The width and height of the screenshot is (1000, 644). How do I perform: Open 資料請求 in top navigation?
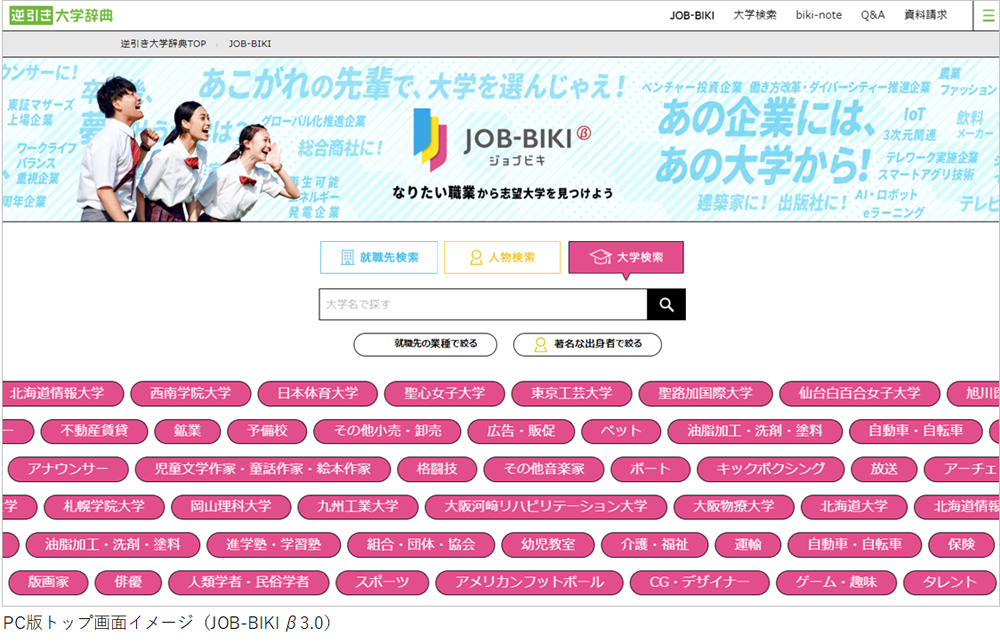coord(925,15)
